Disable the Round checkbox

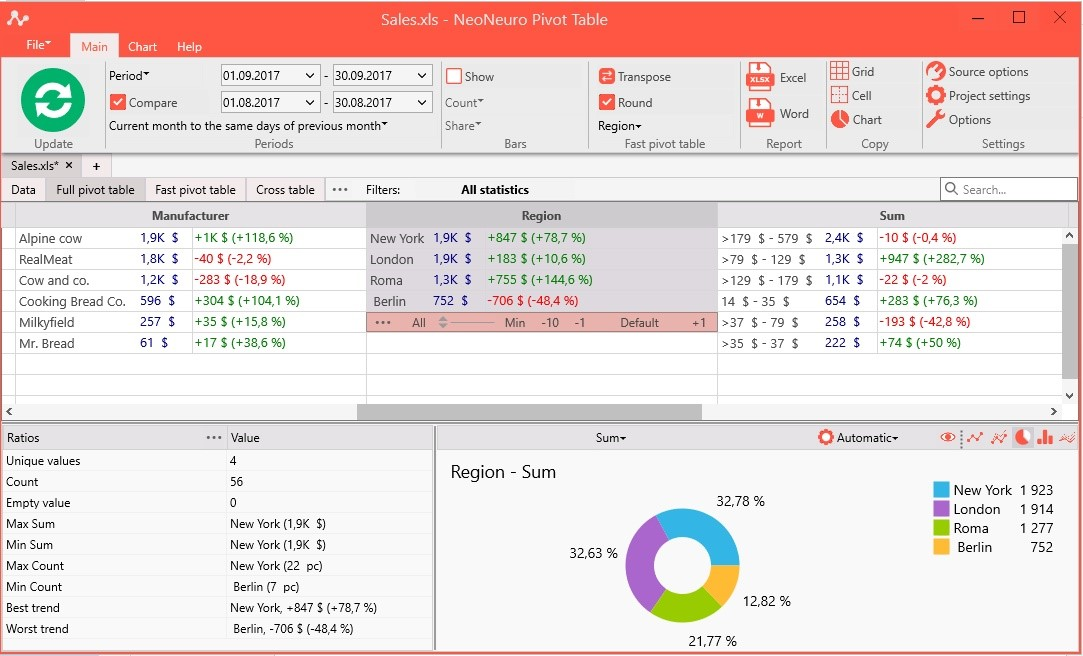(606, 102)
